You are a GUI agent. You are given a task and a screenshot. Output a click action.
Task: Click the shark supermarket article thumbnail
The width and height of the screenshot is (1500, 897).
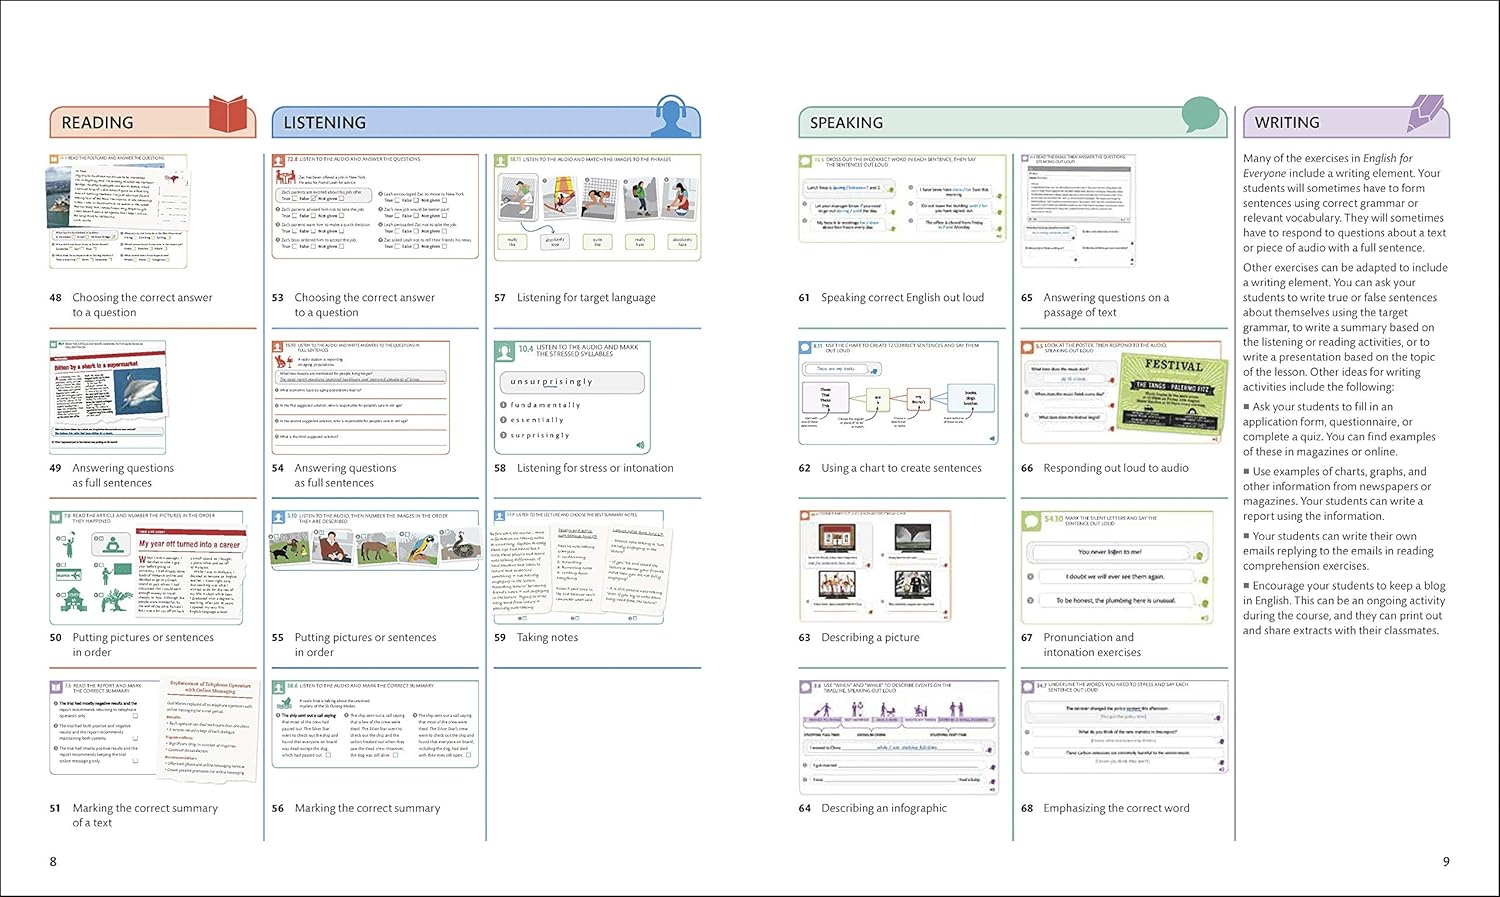point(109,396)
